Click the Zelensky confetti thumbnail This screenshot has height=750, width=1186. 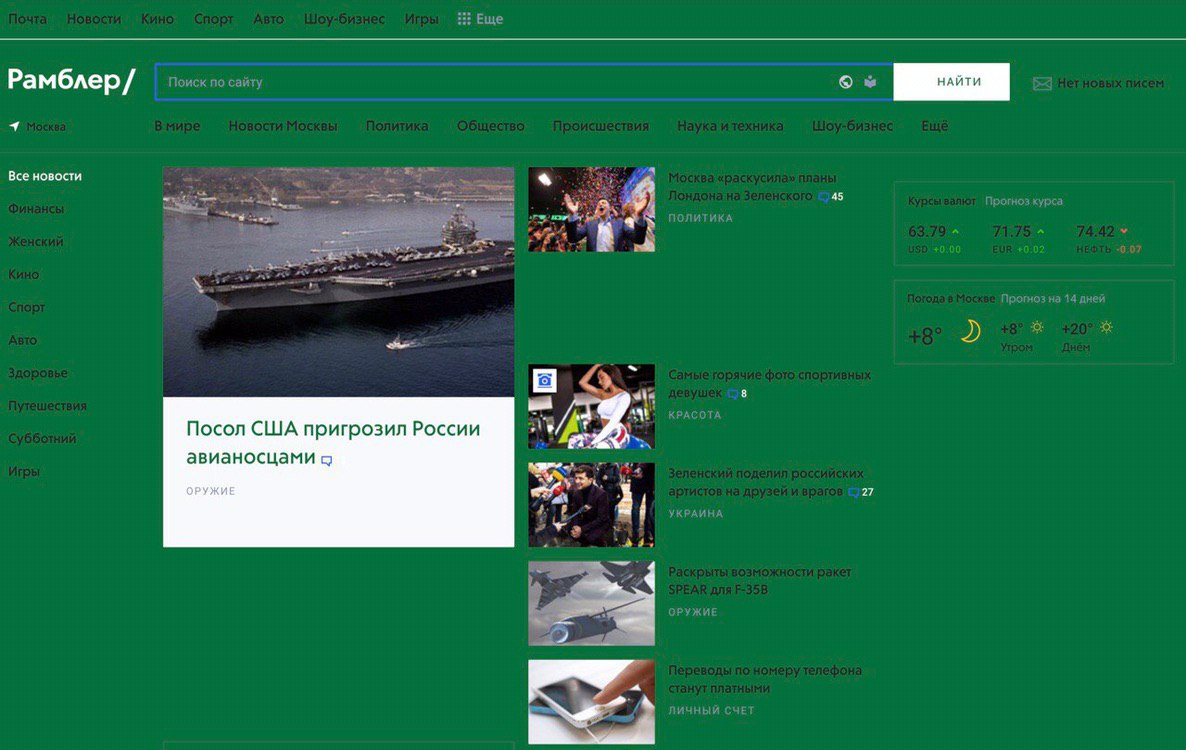pos(591,209)
